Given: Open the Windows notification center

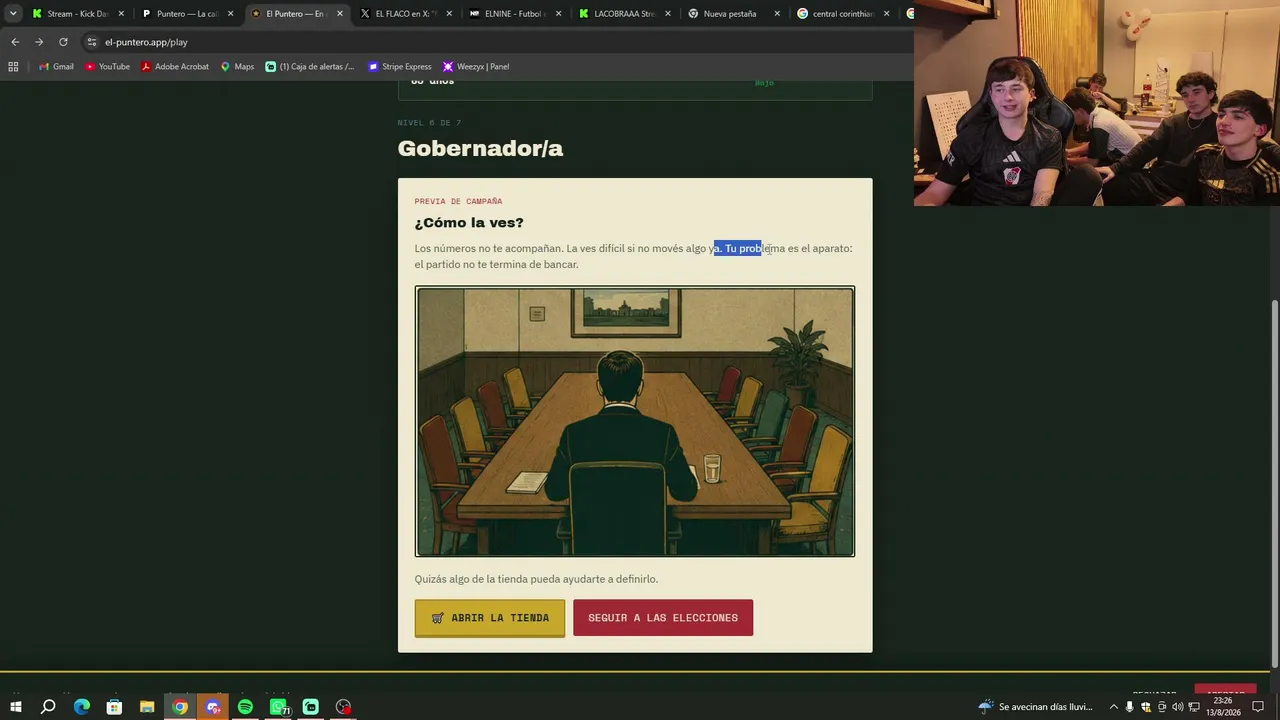Looking at the screenshot, I should (1258, 707).
